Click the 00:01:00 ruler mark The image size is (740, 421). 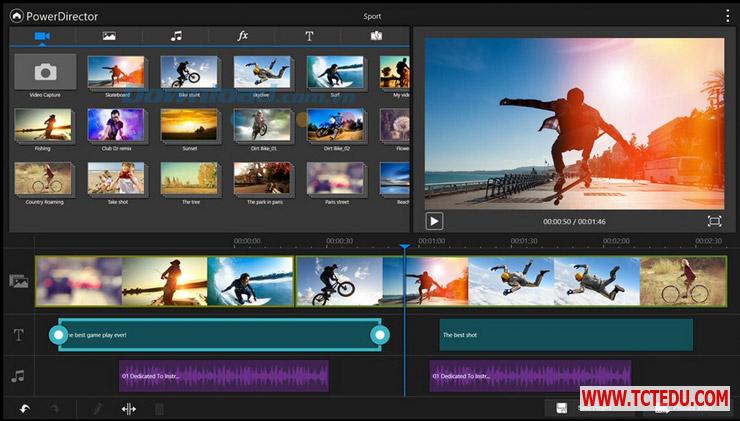431,241
